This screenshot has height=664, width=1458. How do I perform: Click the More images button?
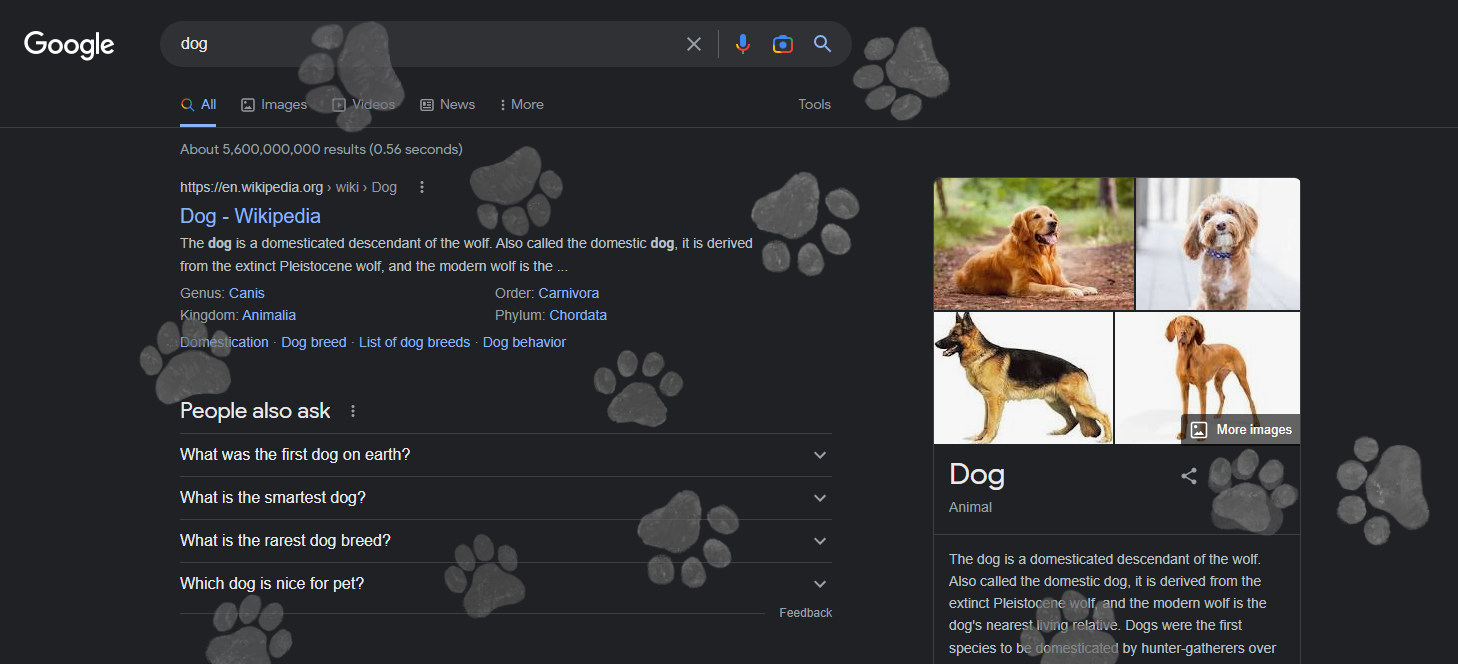[1241, 430]
